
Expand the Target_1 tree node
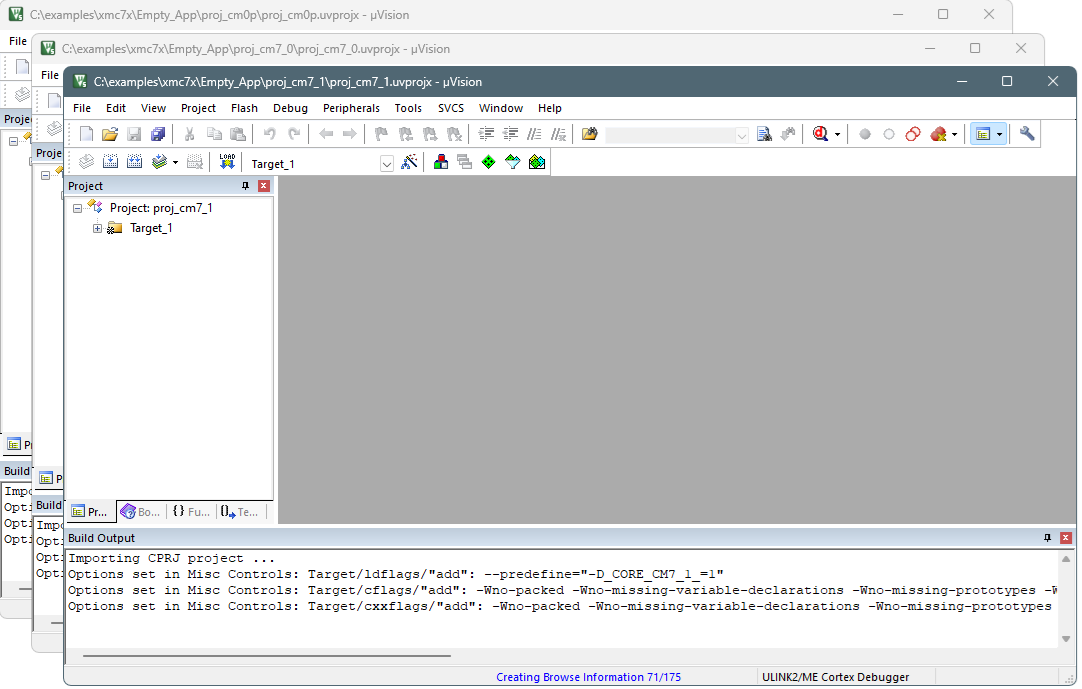98,228
